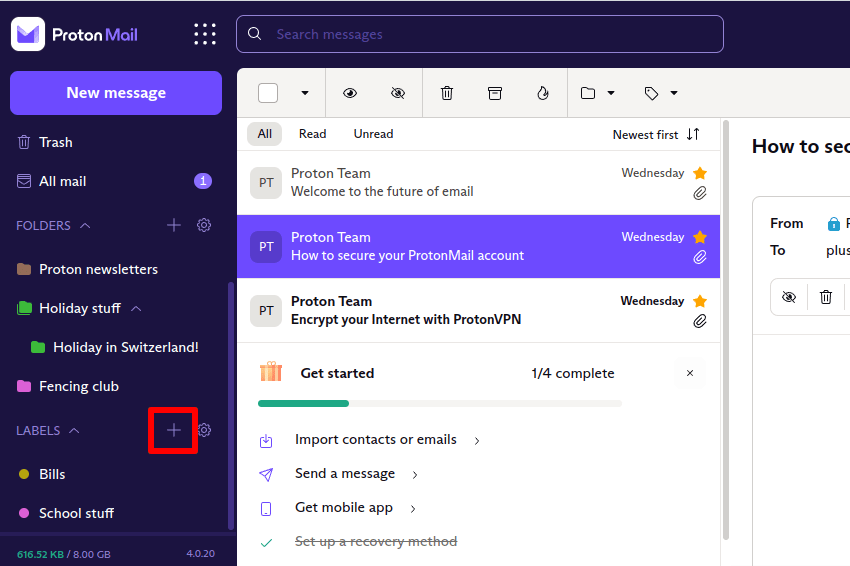This screenshot has height=566, width=850.
Task: Collapse Holiday stuff folder chevron
Action: [x=136, y=308]
